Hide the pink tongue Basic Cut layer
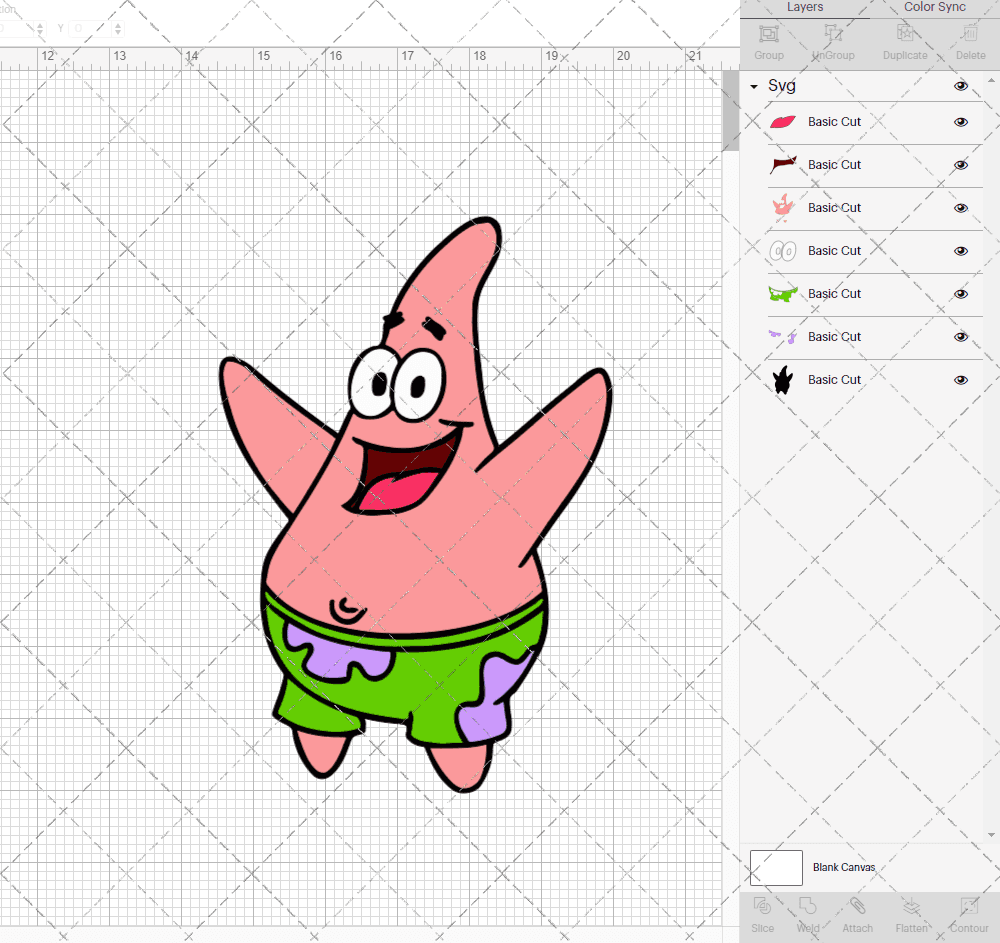 (x=960, y=122)
